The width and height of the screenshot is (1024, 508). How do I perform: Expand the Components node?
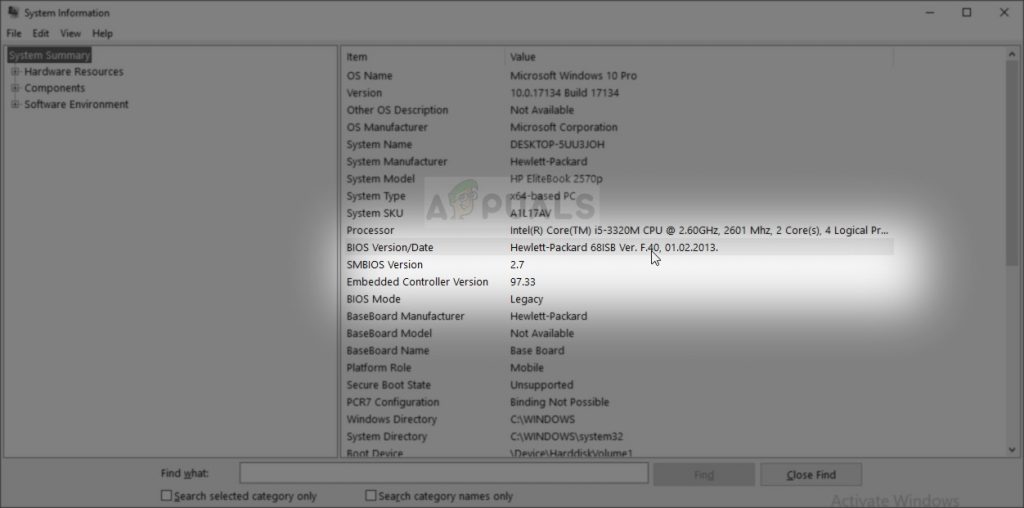tap(15, 88)
